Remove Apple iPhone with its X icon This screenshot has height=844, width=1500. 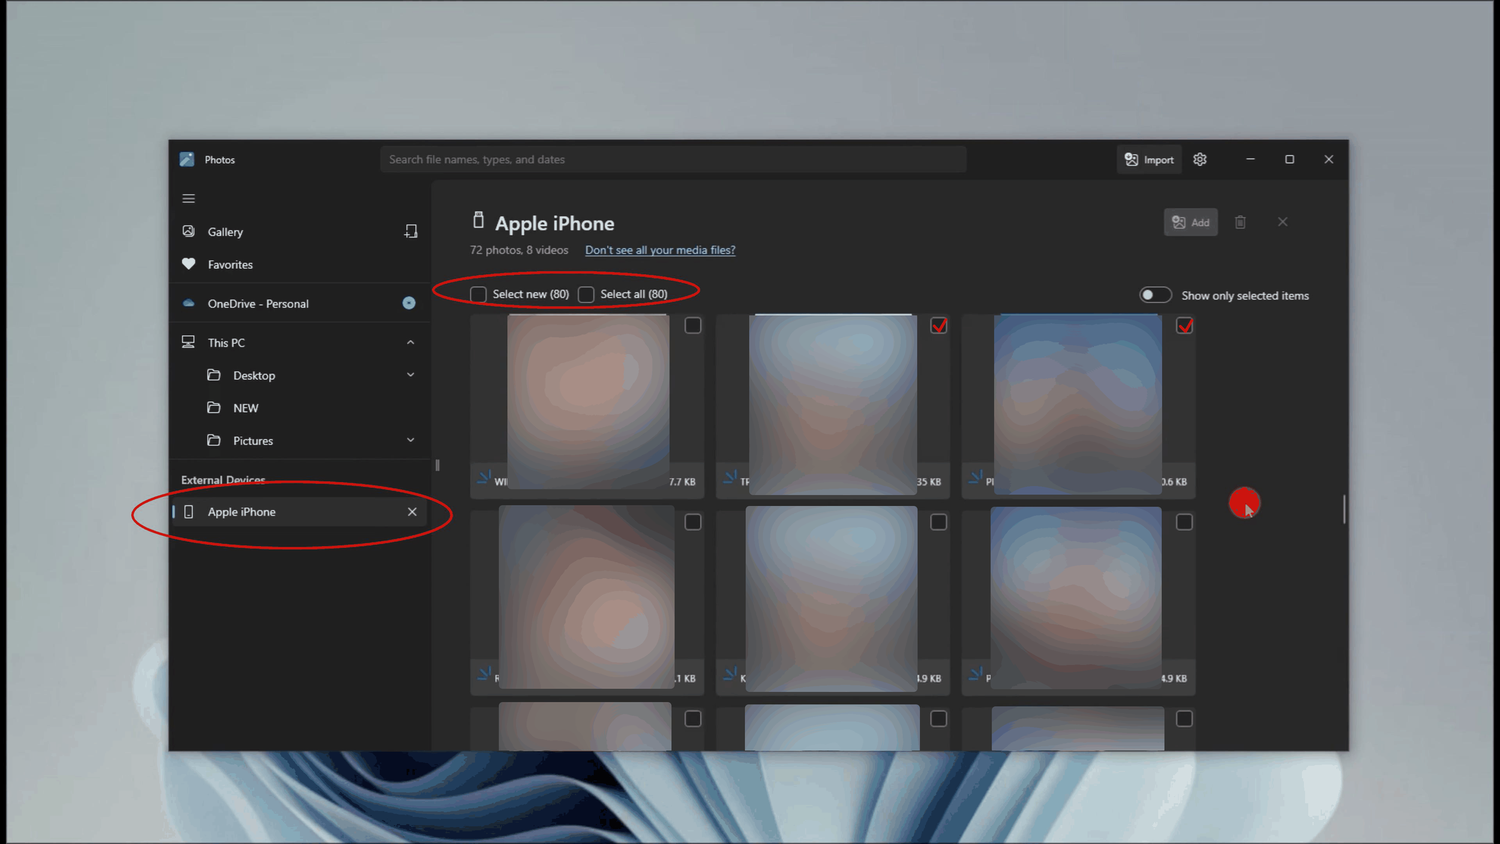[412, 512]
